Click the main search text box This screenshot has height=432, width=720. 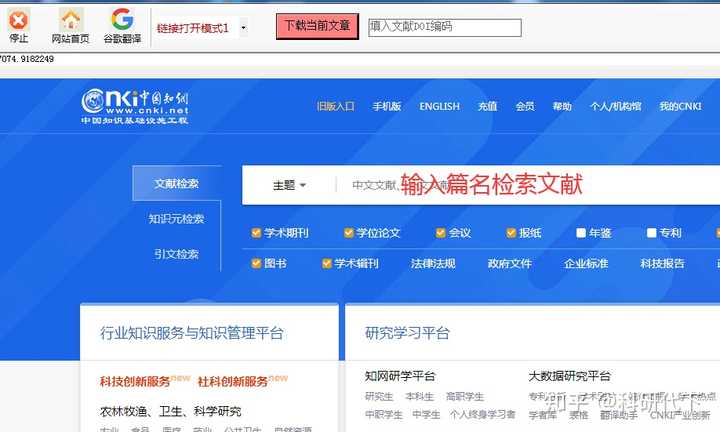[x=528, y=185]
